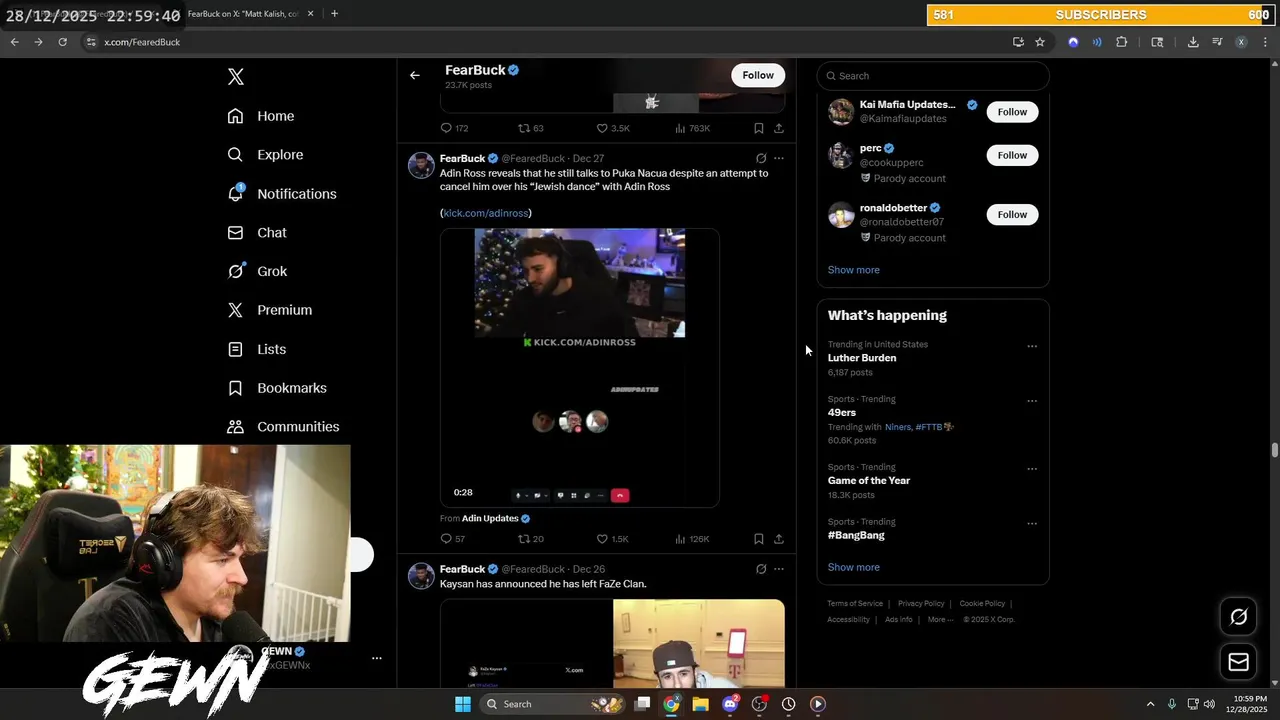Screen dimensions: 1280x720
Task: Play the Adin Ross video clip
Action: [x=580, y=368]
